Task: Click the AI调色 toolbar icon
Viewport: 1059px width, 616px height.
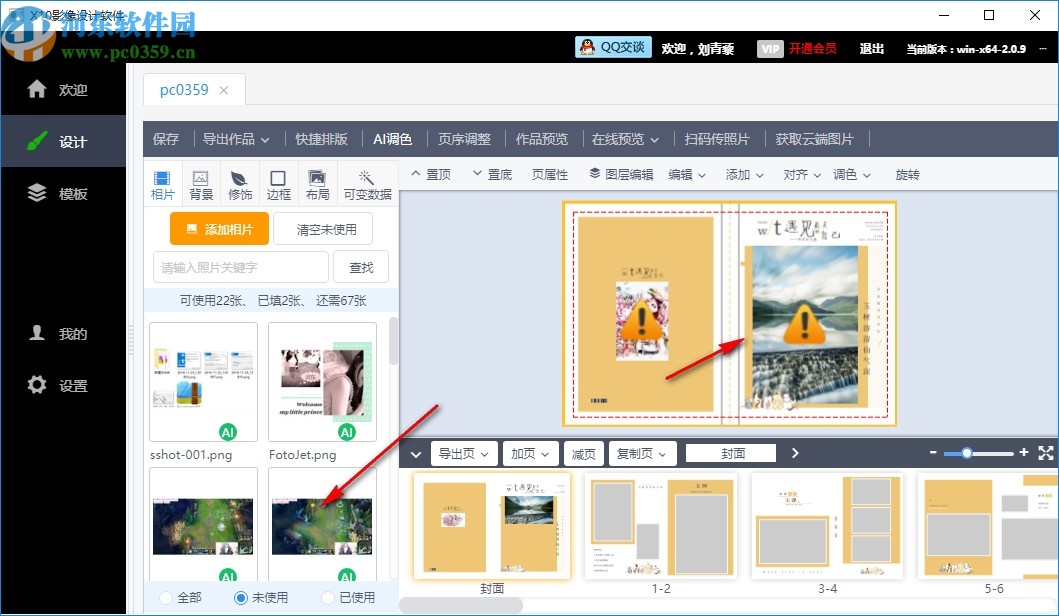Action: (x=392, y=139)
